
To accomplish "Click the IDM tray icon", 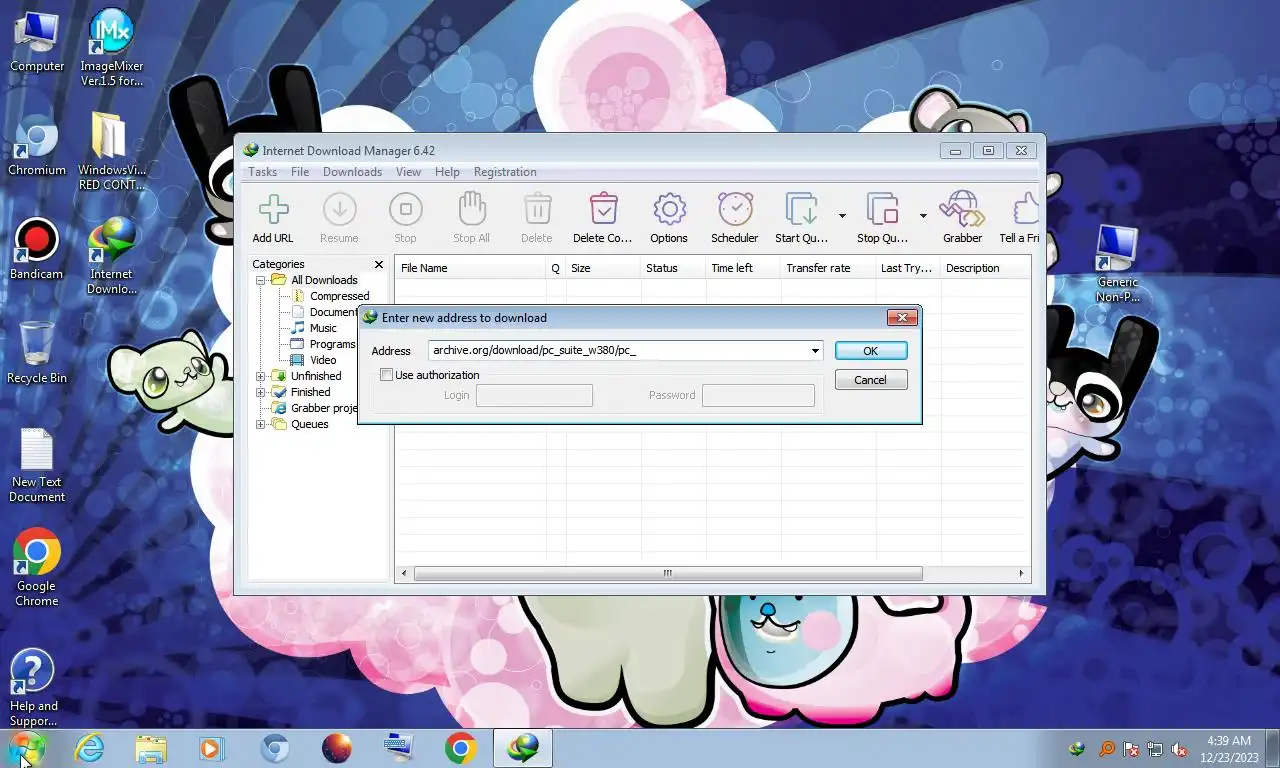I will (x=1077, y=748).
